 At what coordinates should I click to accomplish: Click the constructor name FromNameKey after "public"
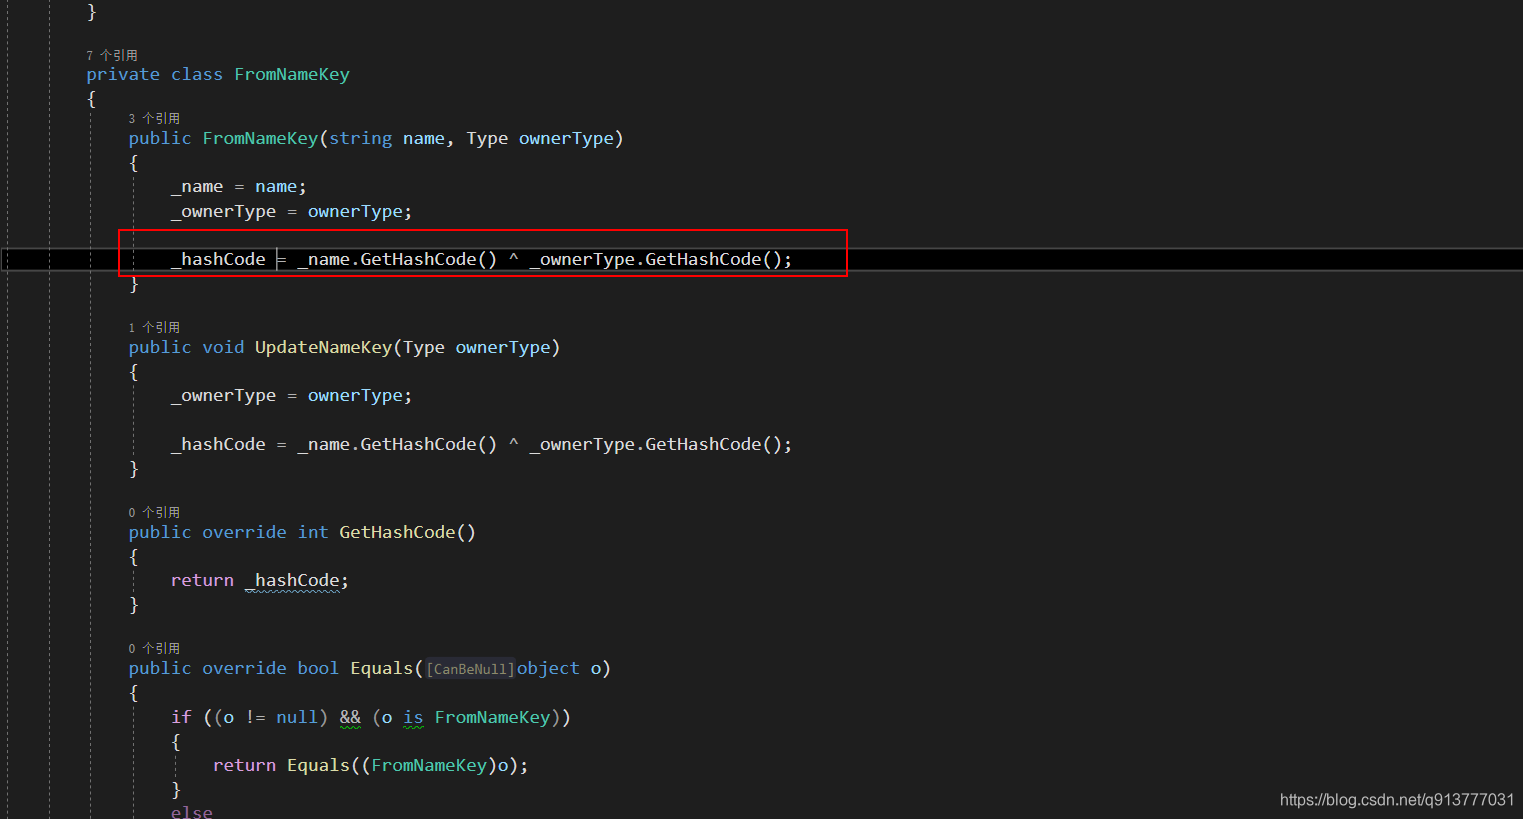click(260, 138)
